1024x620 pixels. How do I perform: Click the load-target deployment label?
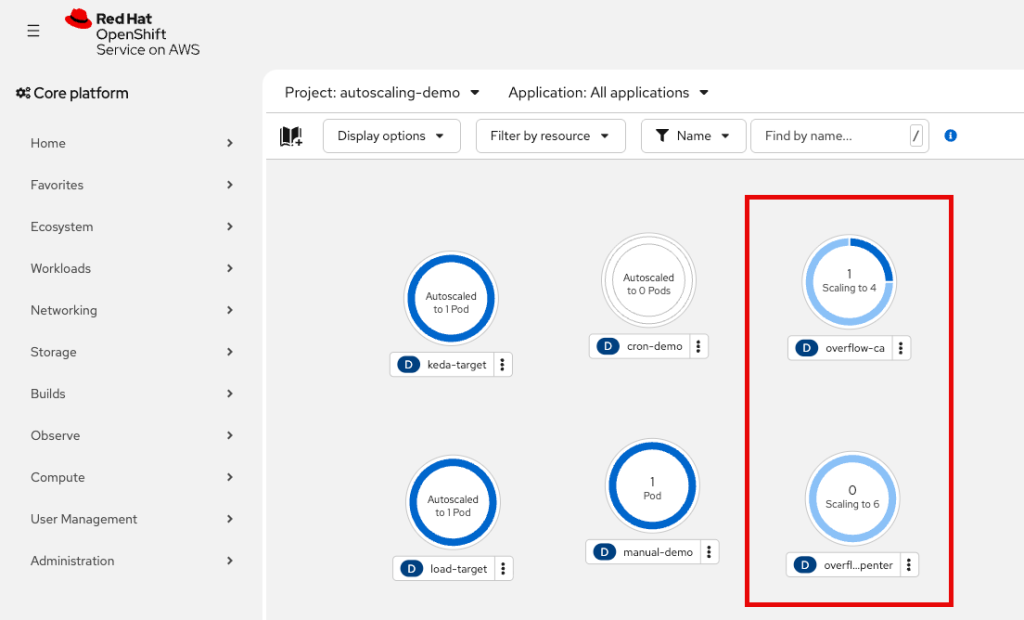(x=458, y=568)
